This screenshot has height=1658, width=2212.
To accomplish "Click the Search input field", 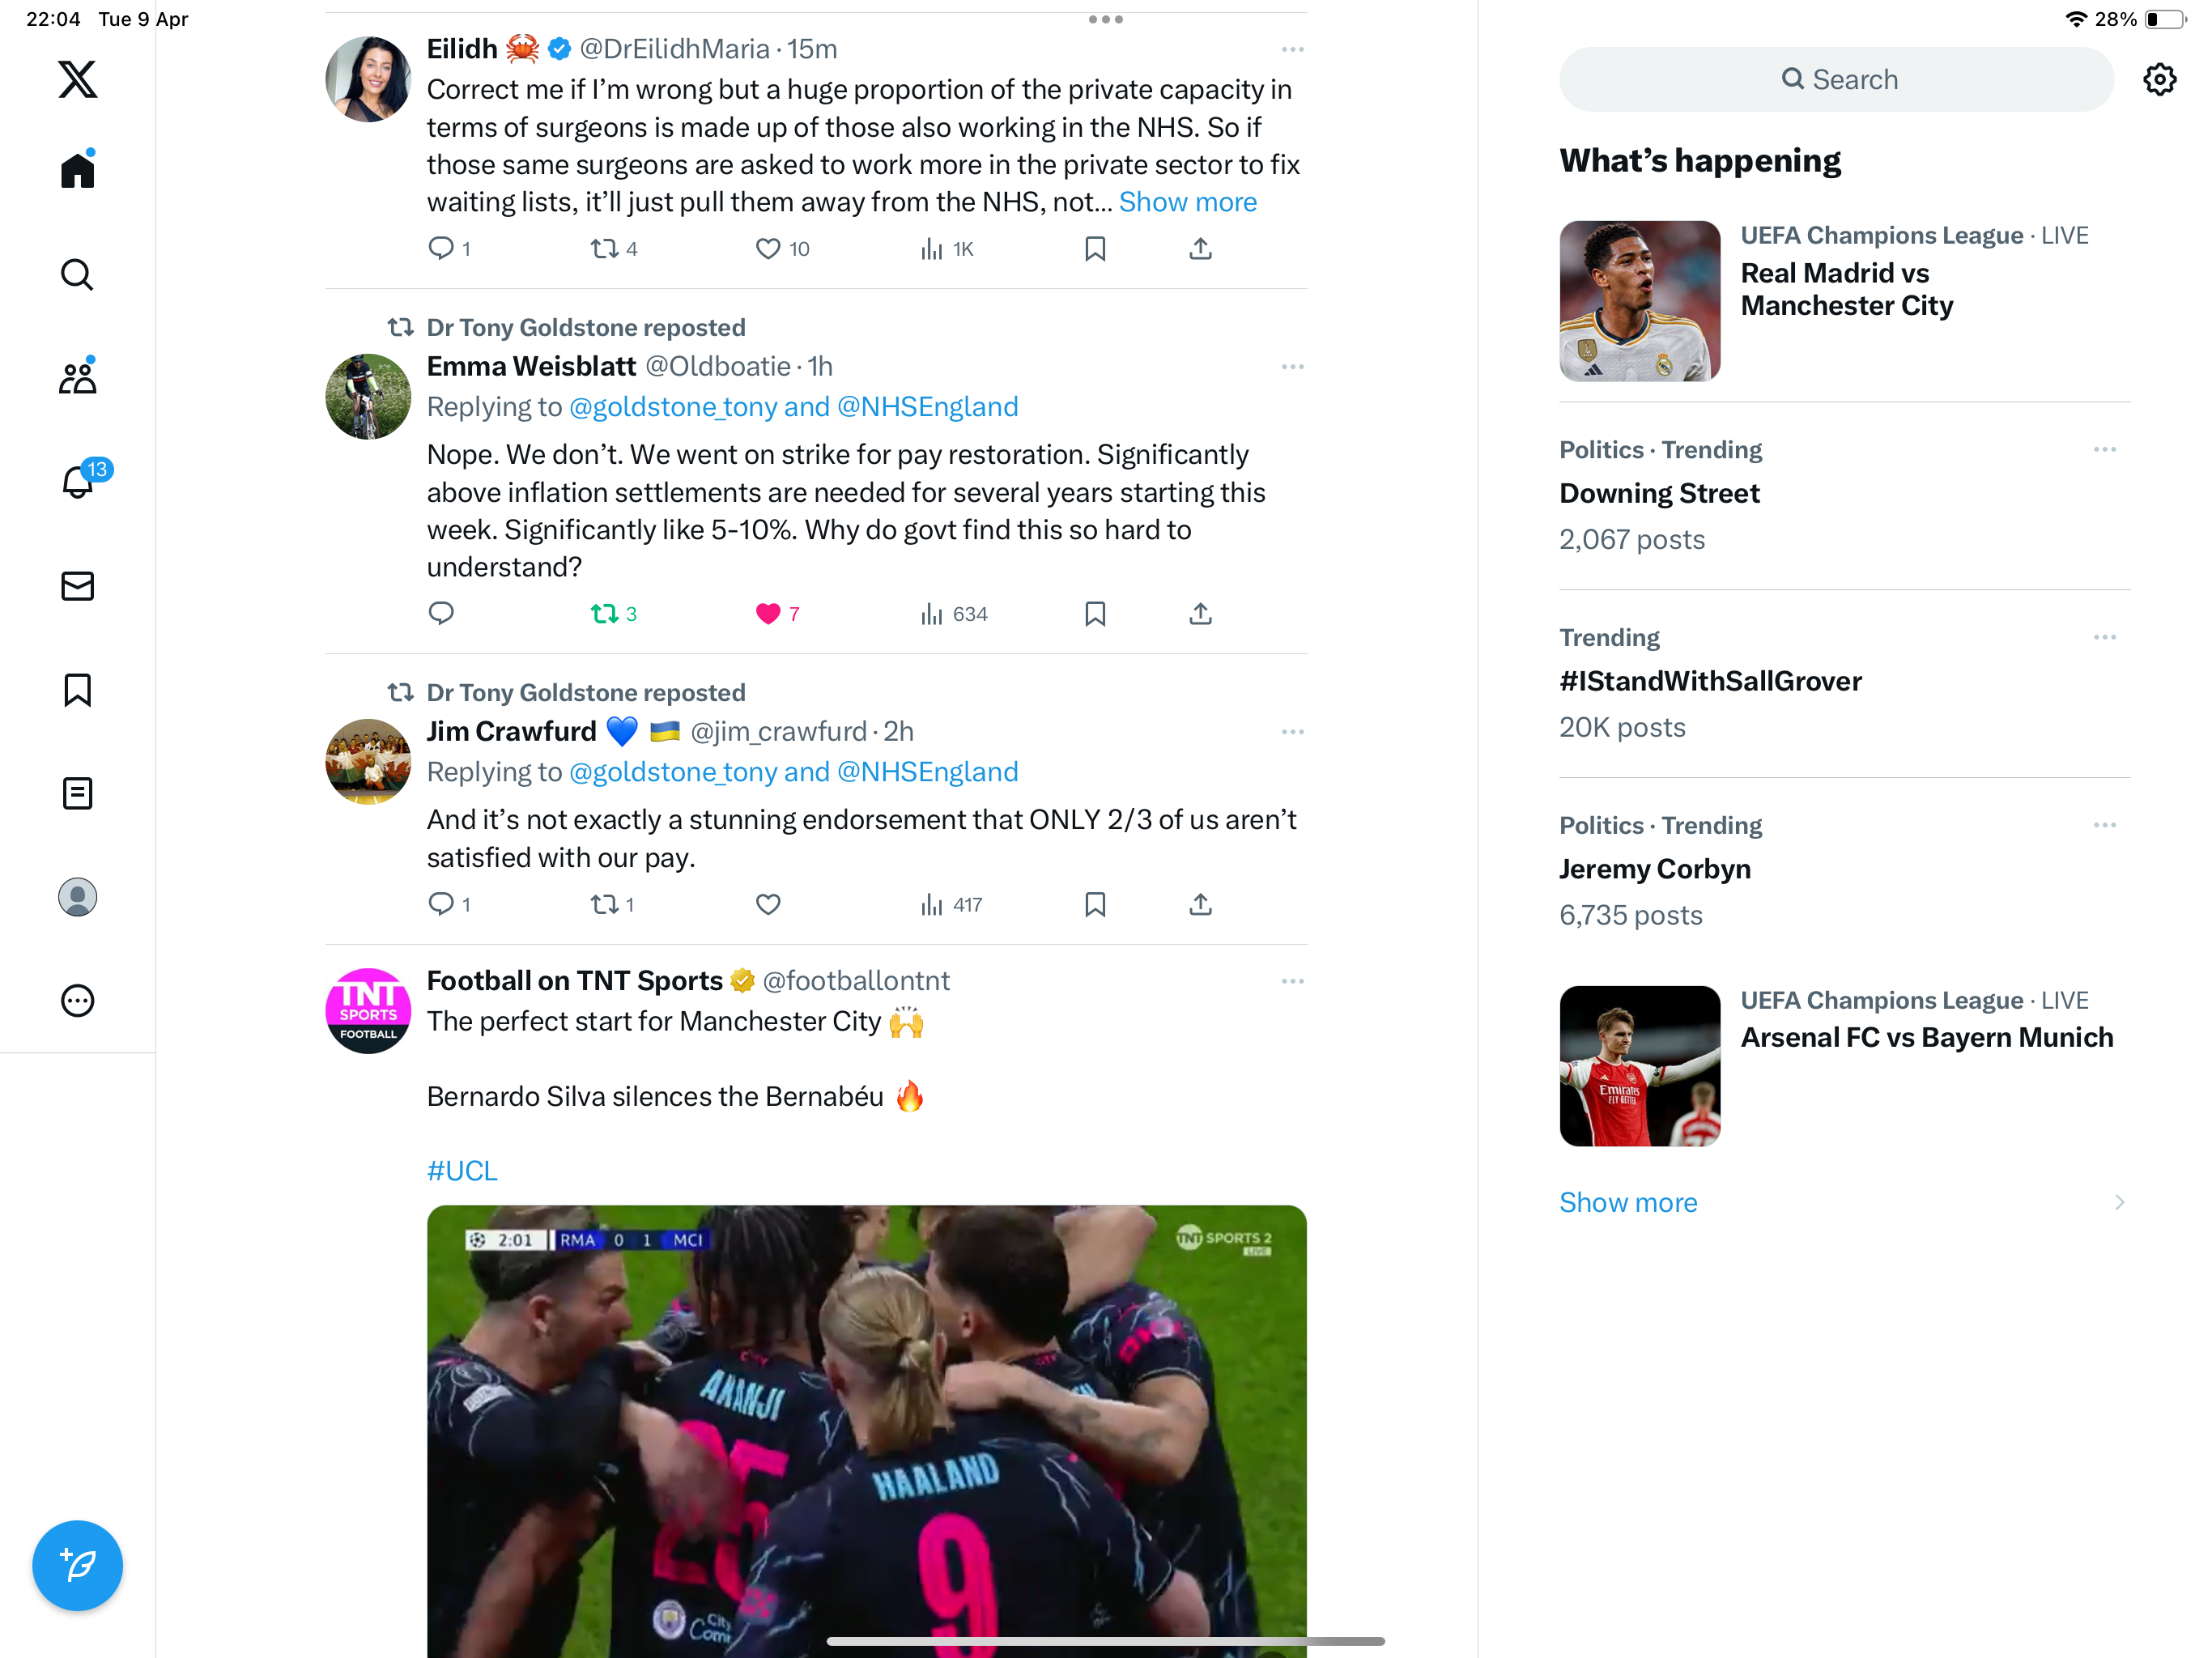I will 1837,80.
